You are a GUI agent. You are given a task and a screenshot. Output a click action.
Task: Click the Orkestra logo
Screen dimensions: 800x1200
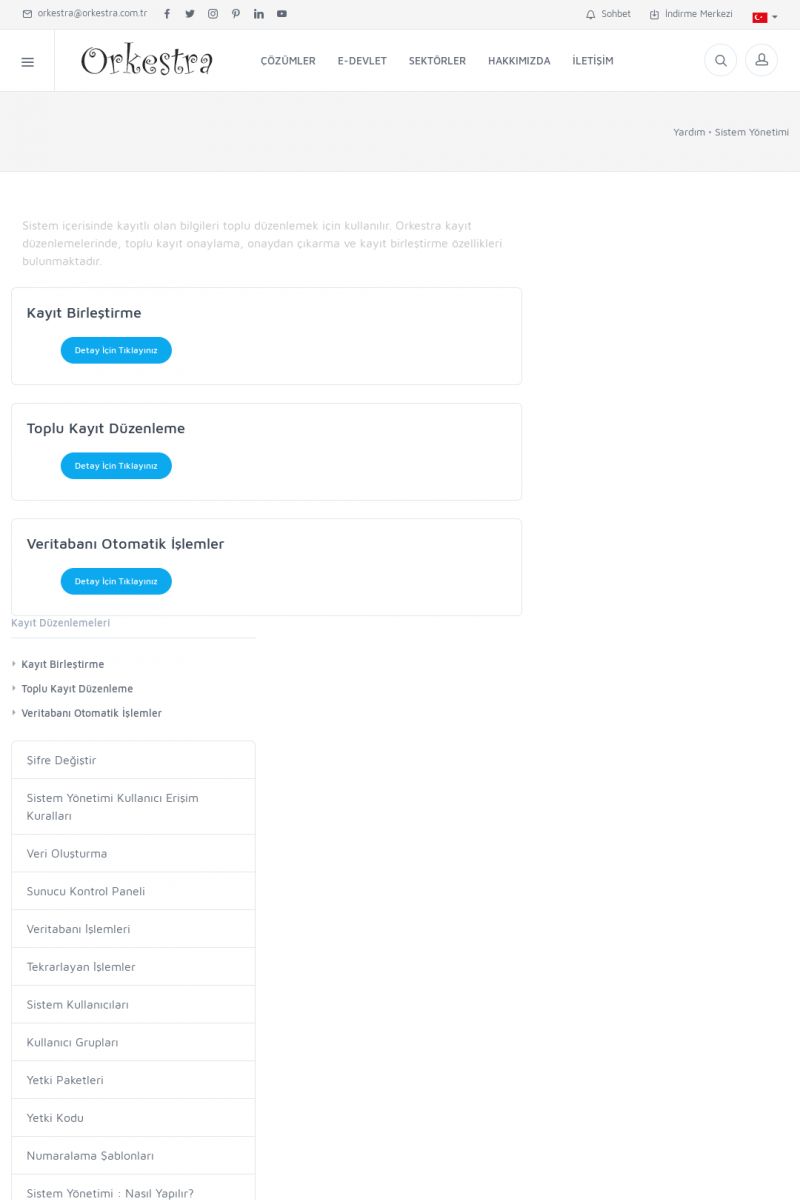147,61
